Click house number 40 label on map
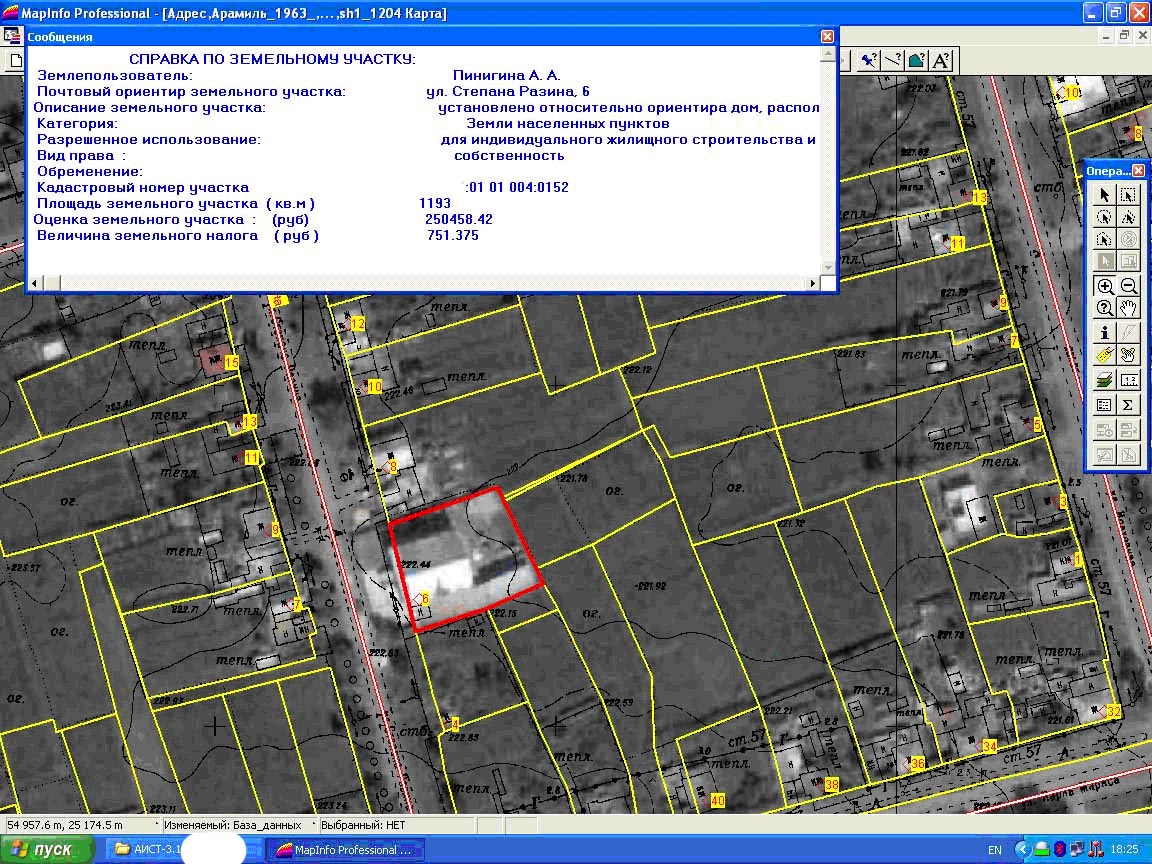Screen dimensions: 1152x864 (718, 801)
